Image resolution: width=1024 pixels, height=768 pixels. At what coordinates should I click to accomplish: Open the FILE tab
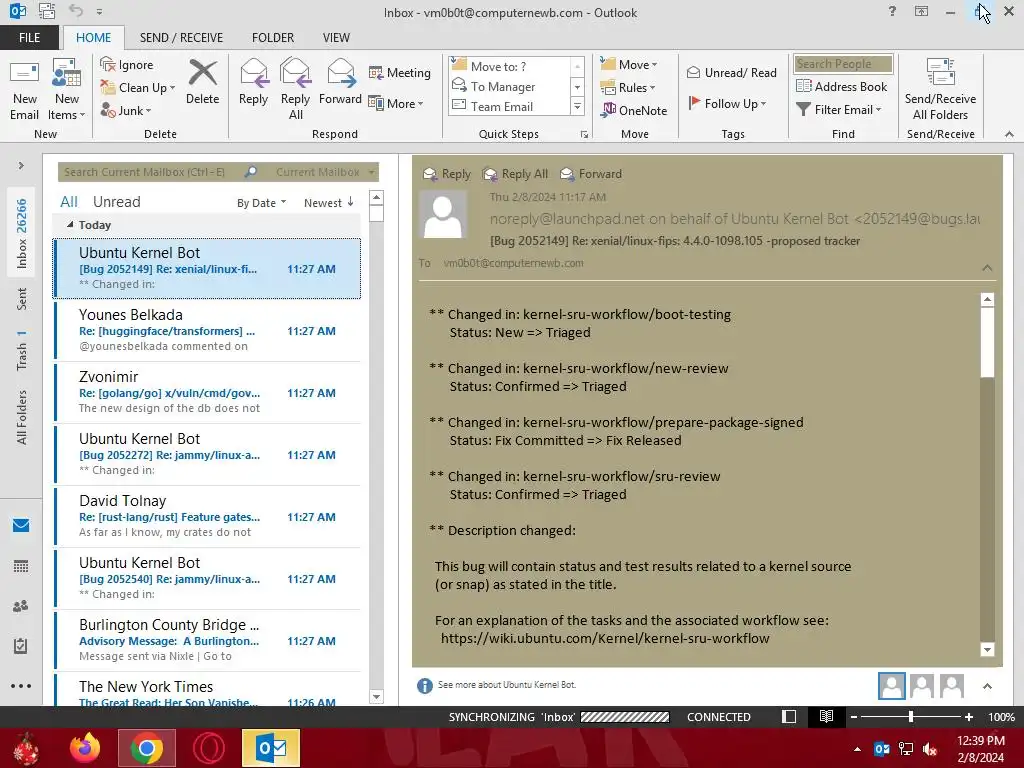(29, 38)
